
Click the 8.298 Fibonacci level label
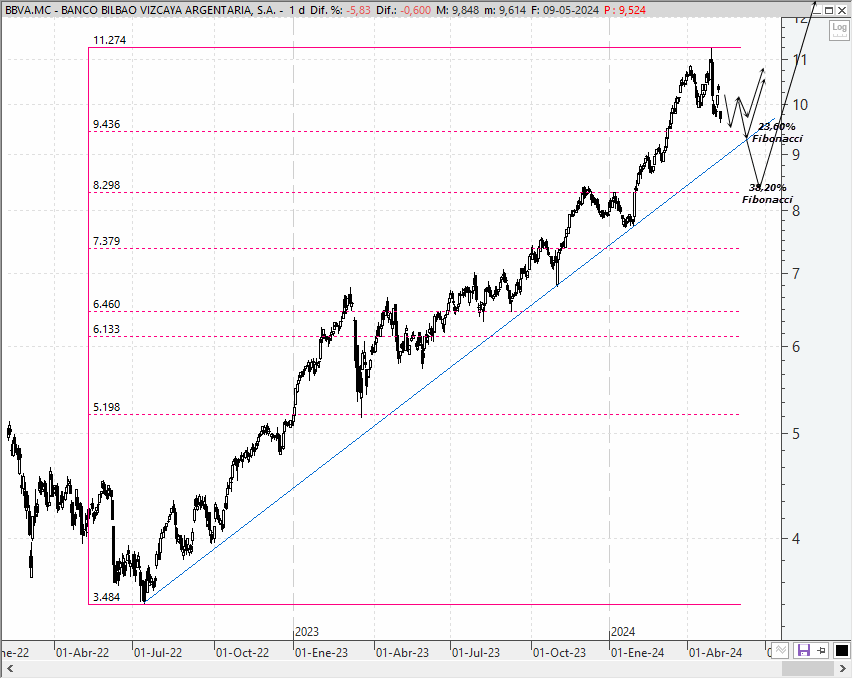pyautogui.click(x=107, y=185)
